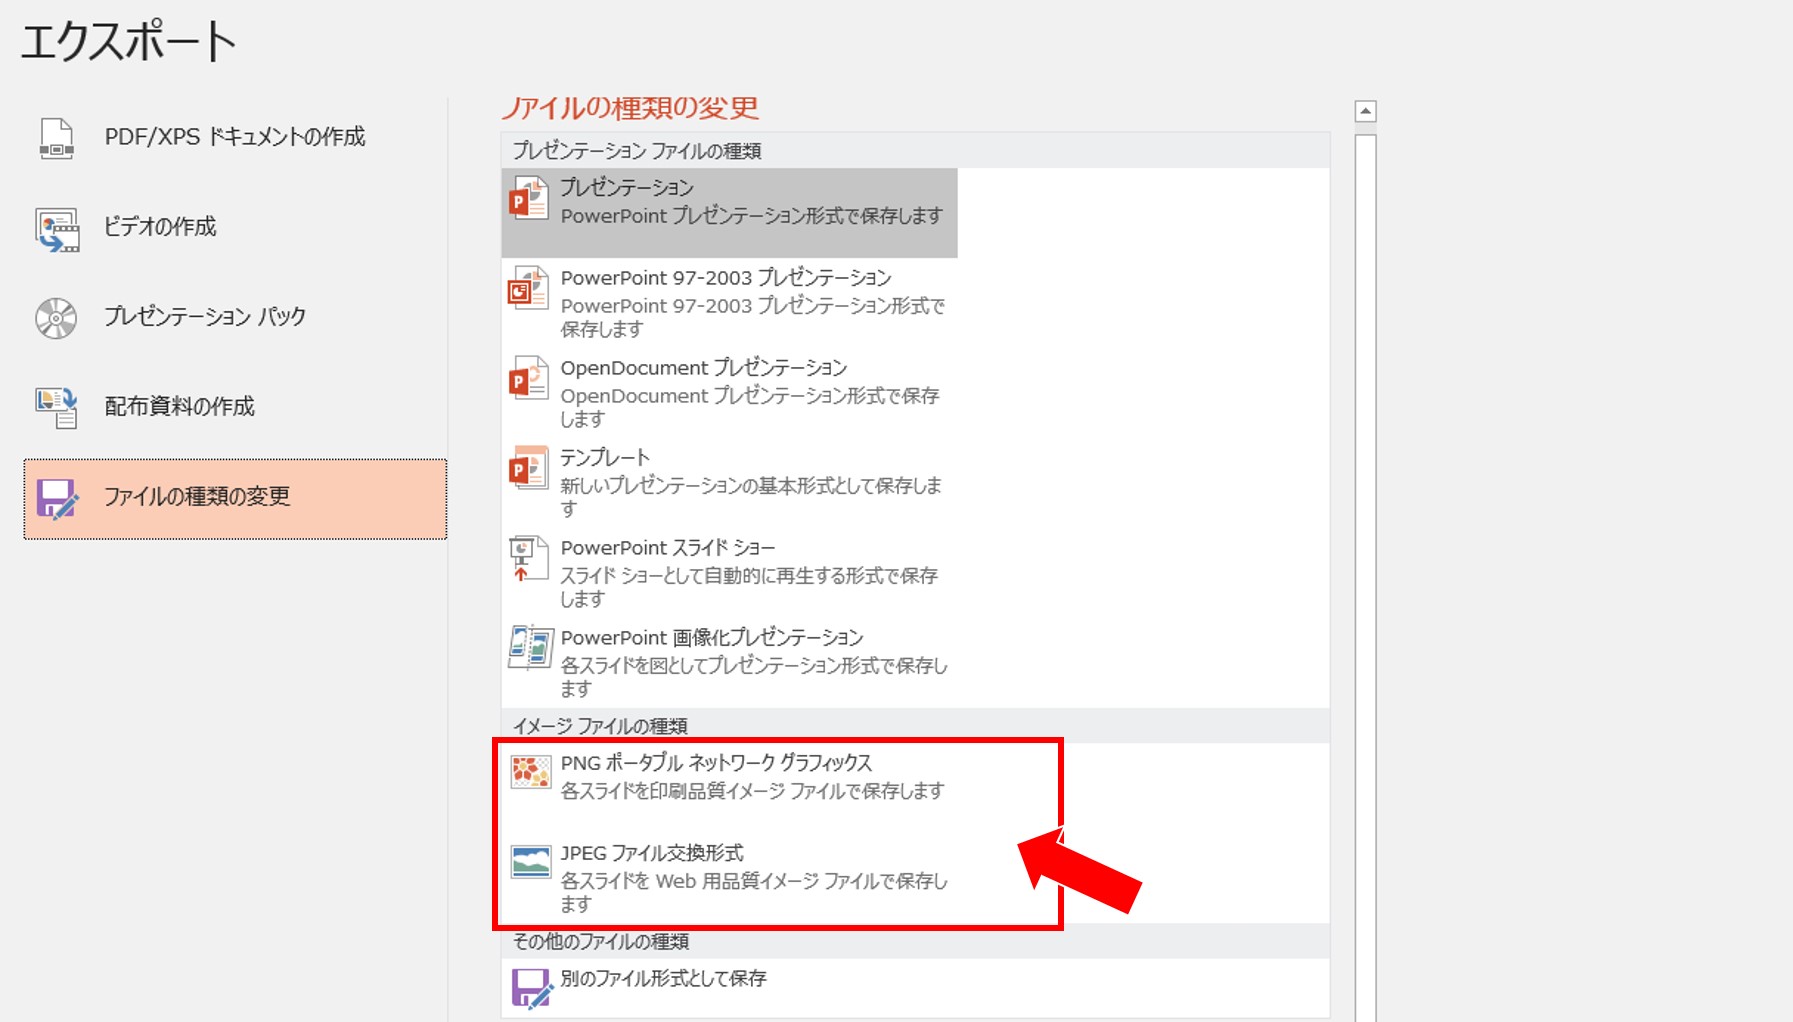This screenshot has width=1793, height=1022.
Task: Click text PowerPoint プレゼンテーション形式で保存します
Action: pos(751,216)
